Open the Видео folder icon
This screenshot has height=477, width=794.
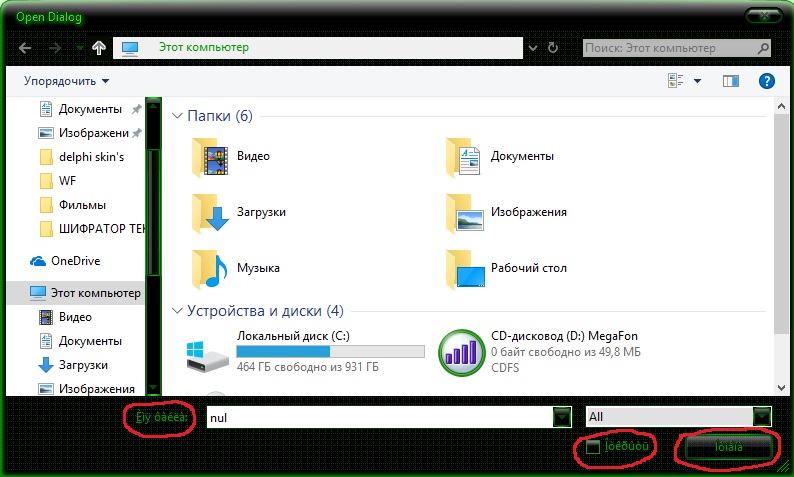(210, 156)
